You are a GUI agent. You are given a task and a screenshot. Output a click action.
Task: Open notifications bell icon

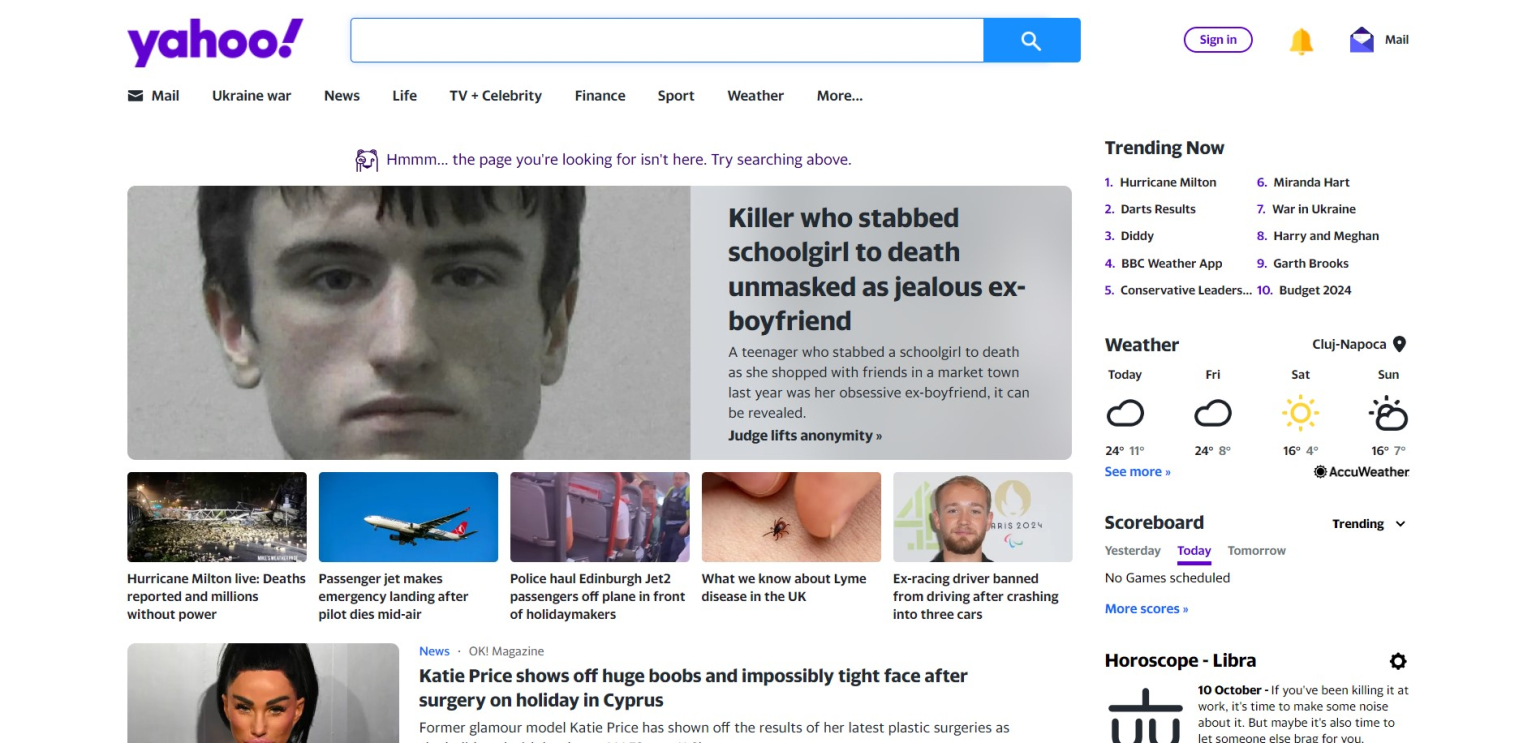click(1301, 41)
